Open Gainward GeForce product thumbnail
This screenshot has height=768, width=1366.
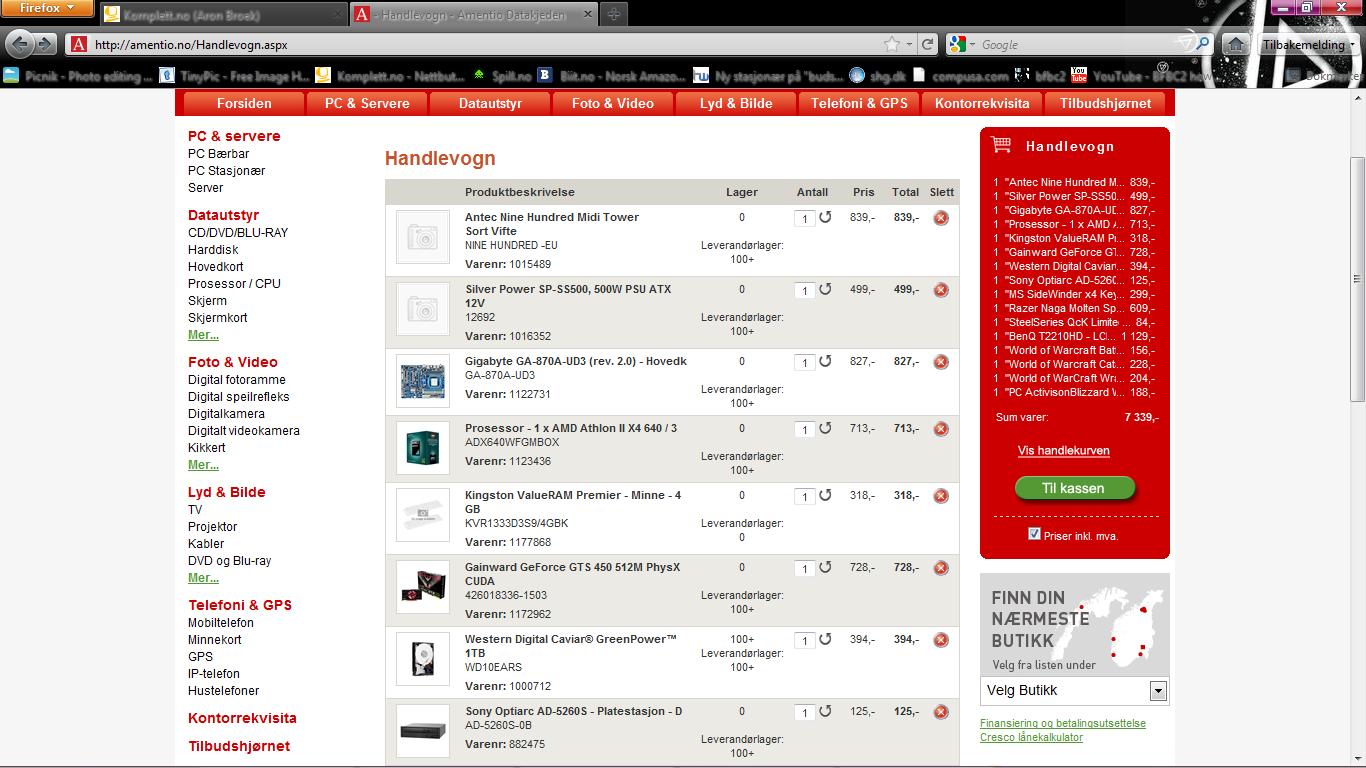pyautogui.click(x=422, y=587)
